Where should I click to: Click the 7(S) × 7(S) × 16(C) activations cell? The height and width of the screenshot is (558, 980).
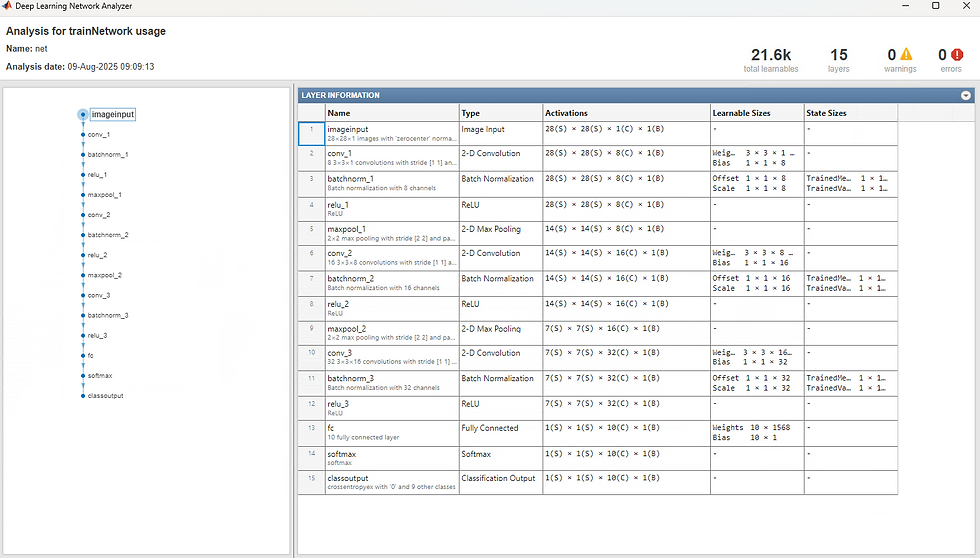[626, 333]
